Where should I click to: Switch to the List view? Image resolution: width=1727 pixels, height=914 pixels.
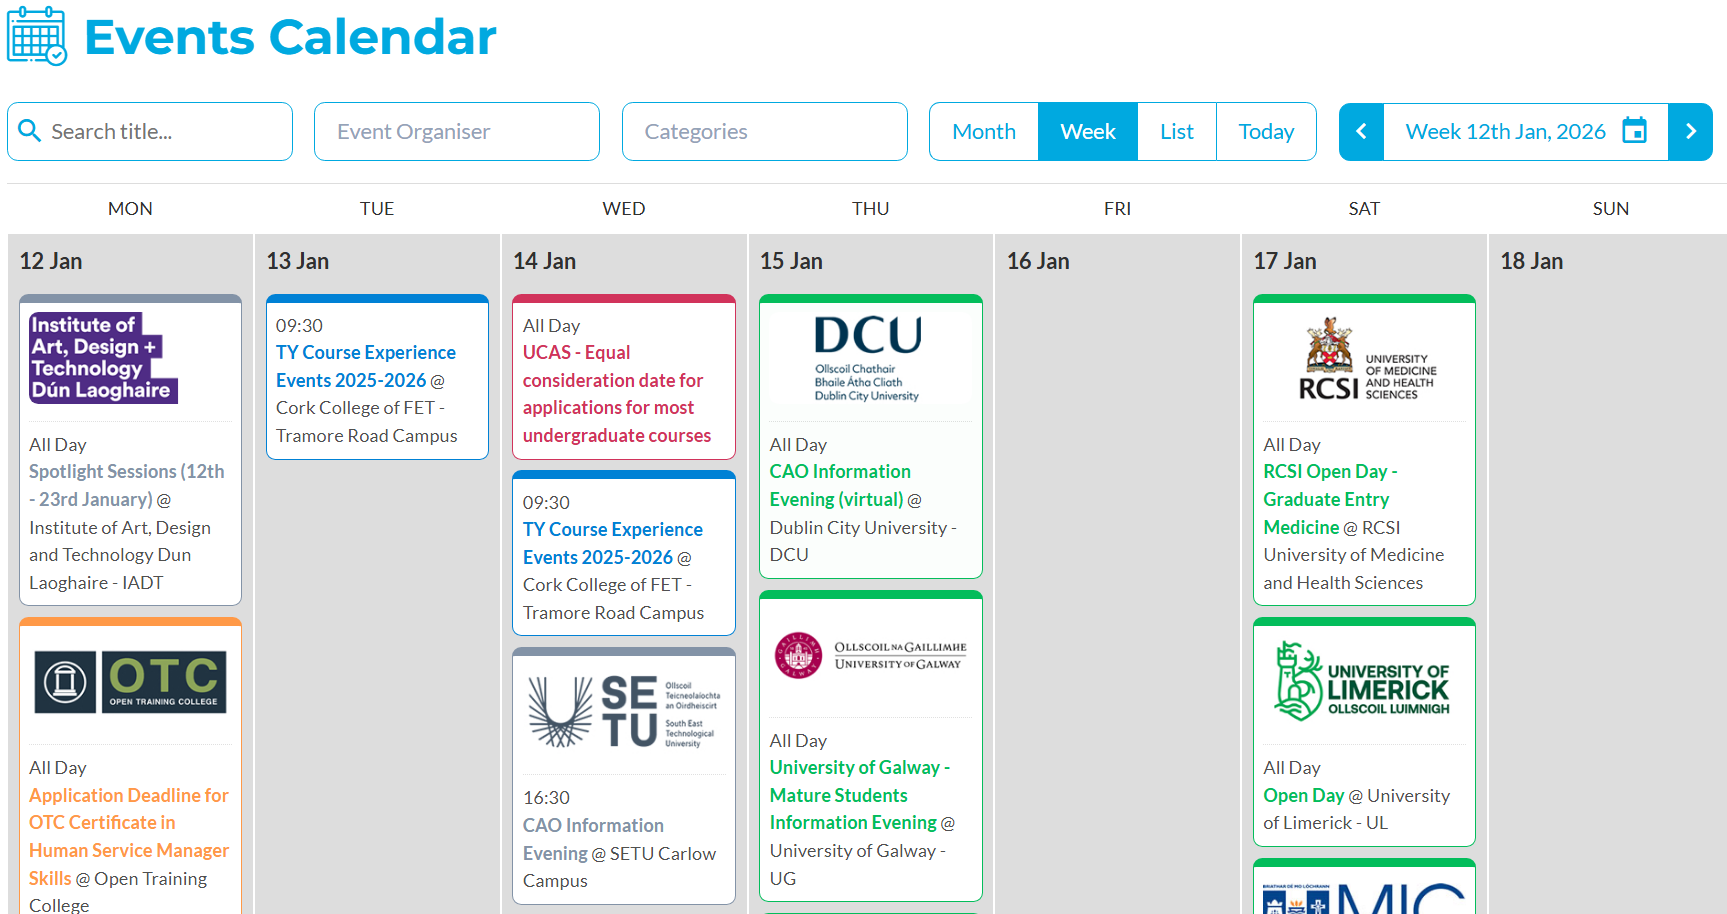[1176, 131]
